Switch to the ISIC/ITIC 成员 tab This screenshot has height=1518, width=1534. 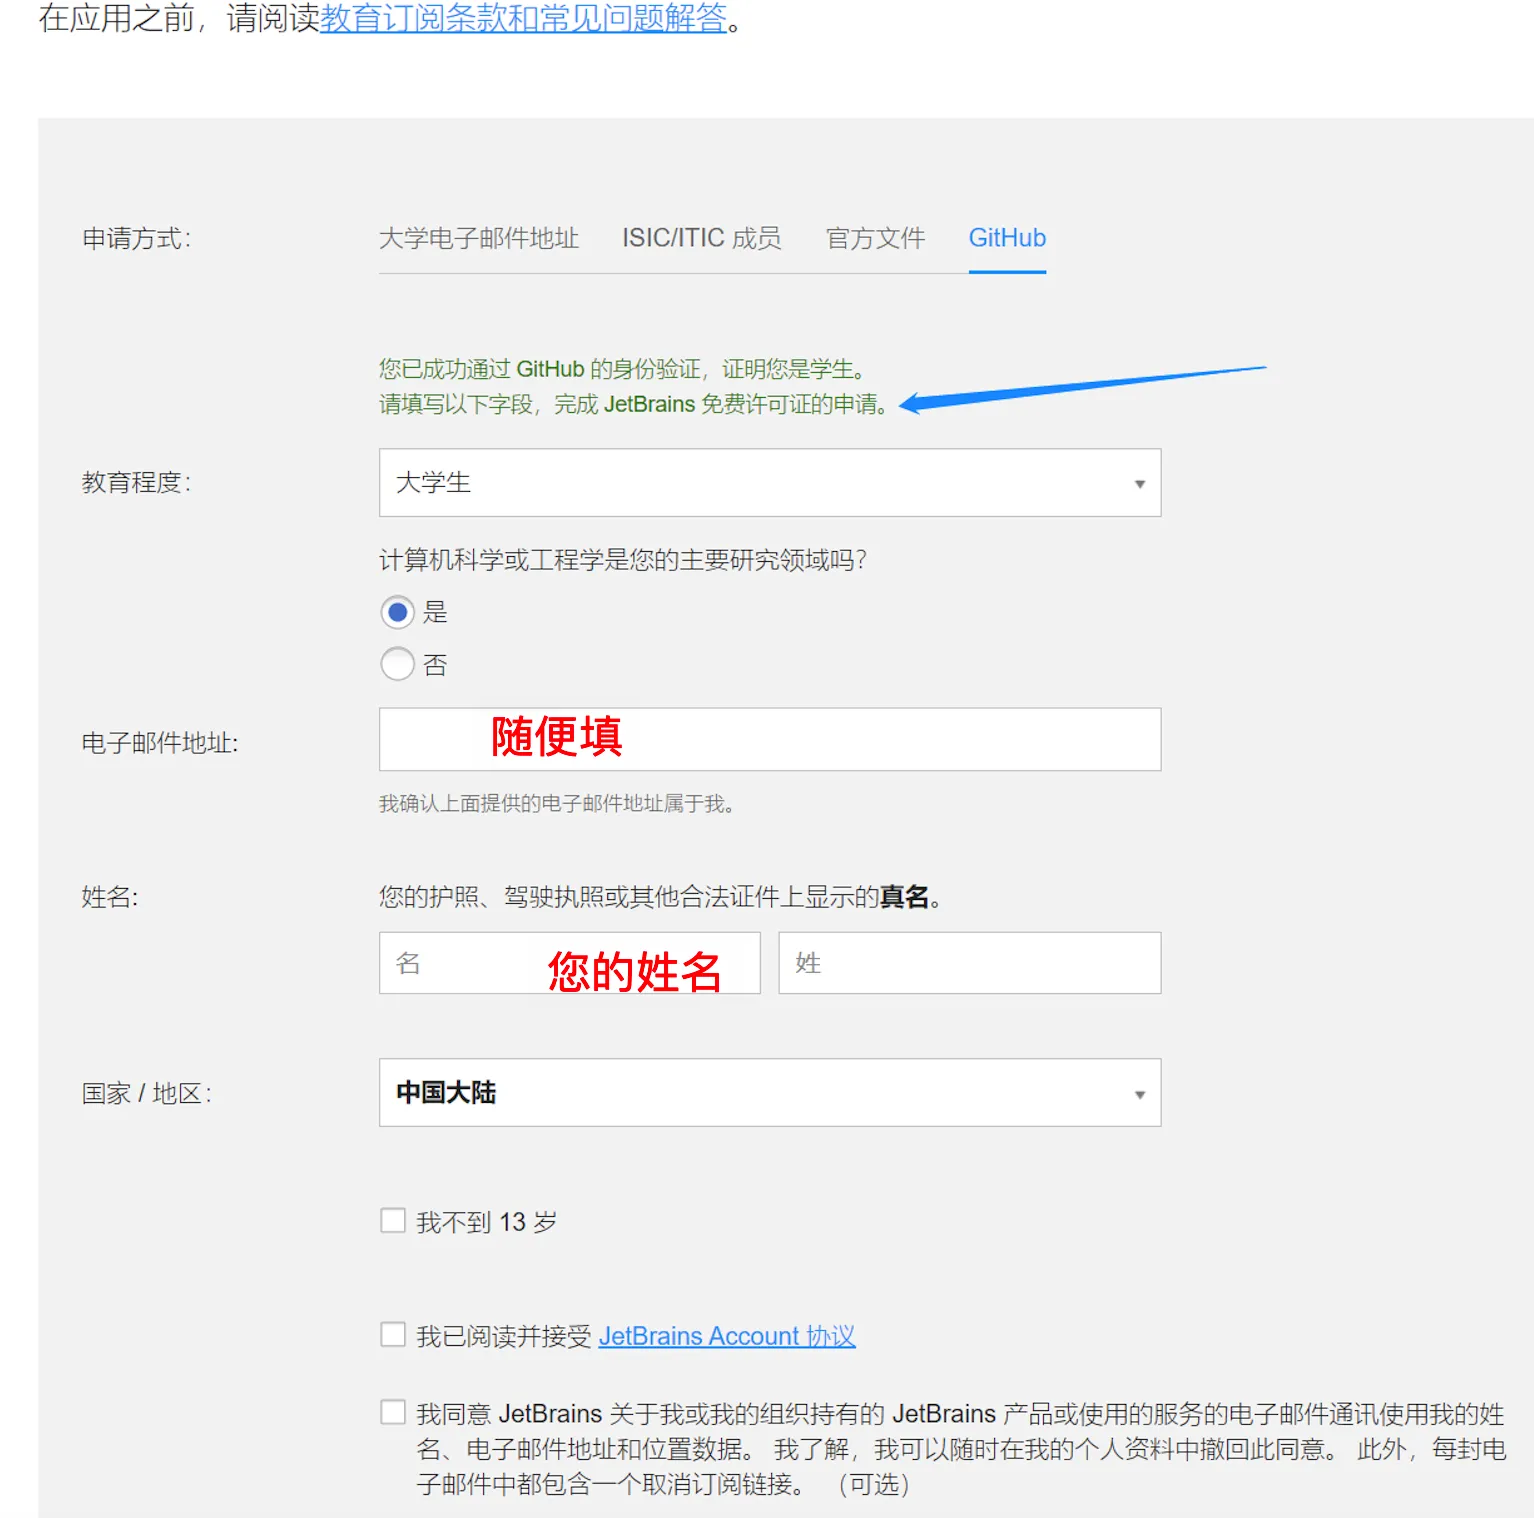click(x=701, y=238)
